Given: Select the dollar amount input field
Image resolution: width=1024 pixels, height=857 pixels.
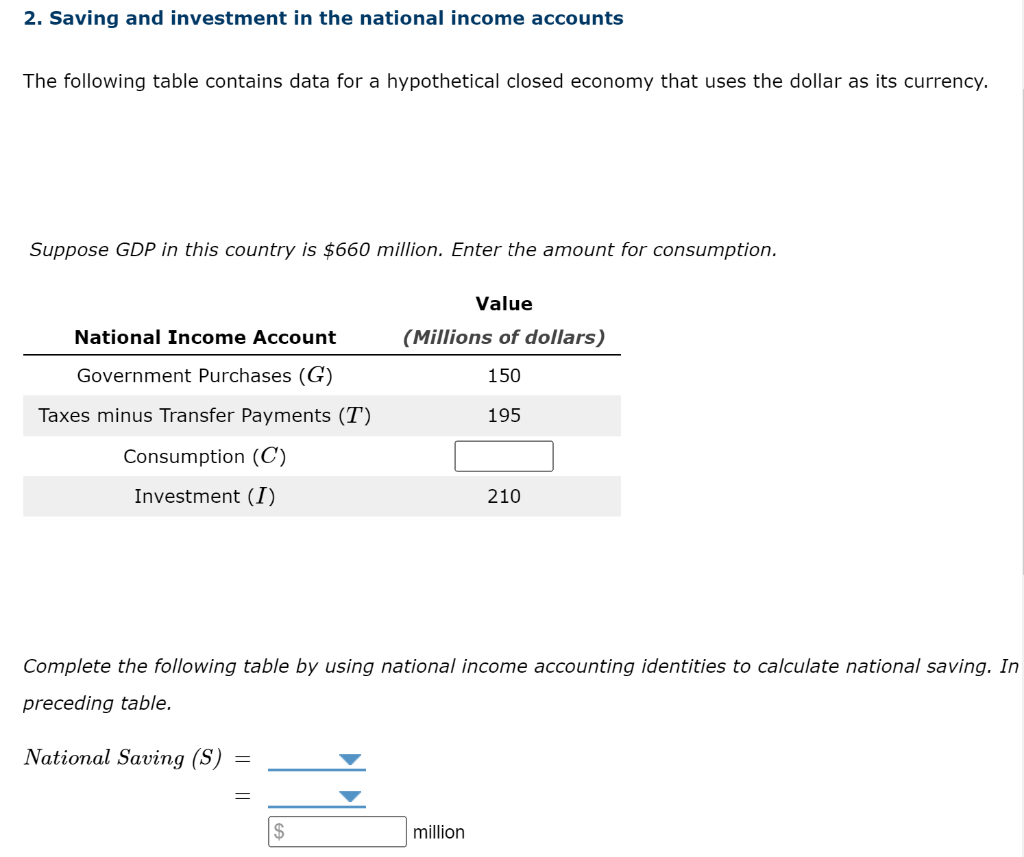Looking at the screenshot, I should tap(336, 831).
